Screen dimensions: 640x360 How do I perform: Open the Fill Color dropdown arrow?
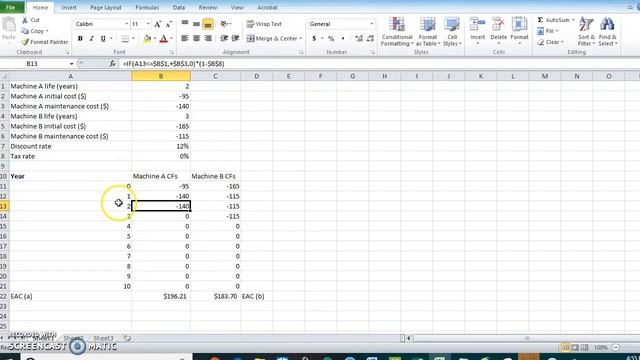[155, 38]
